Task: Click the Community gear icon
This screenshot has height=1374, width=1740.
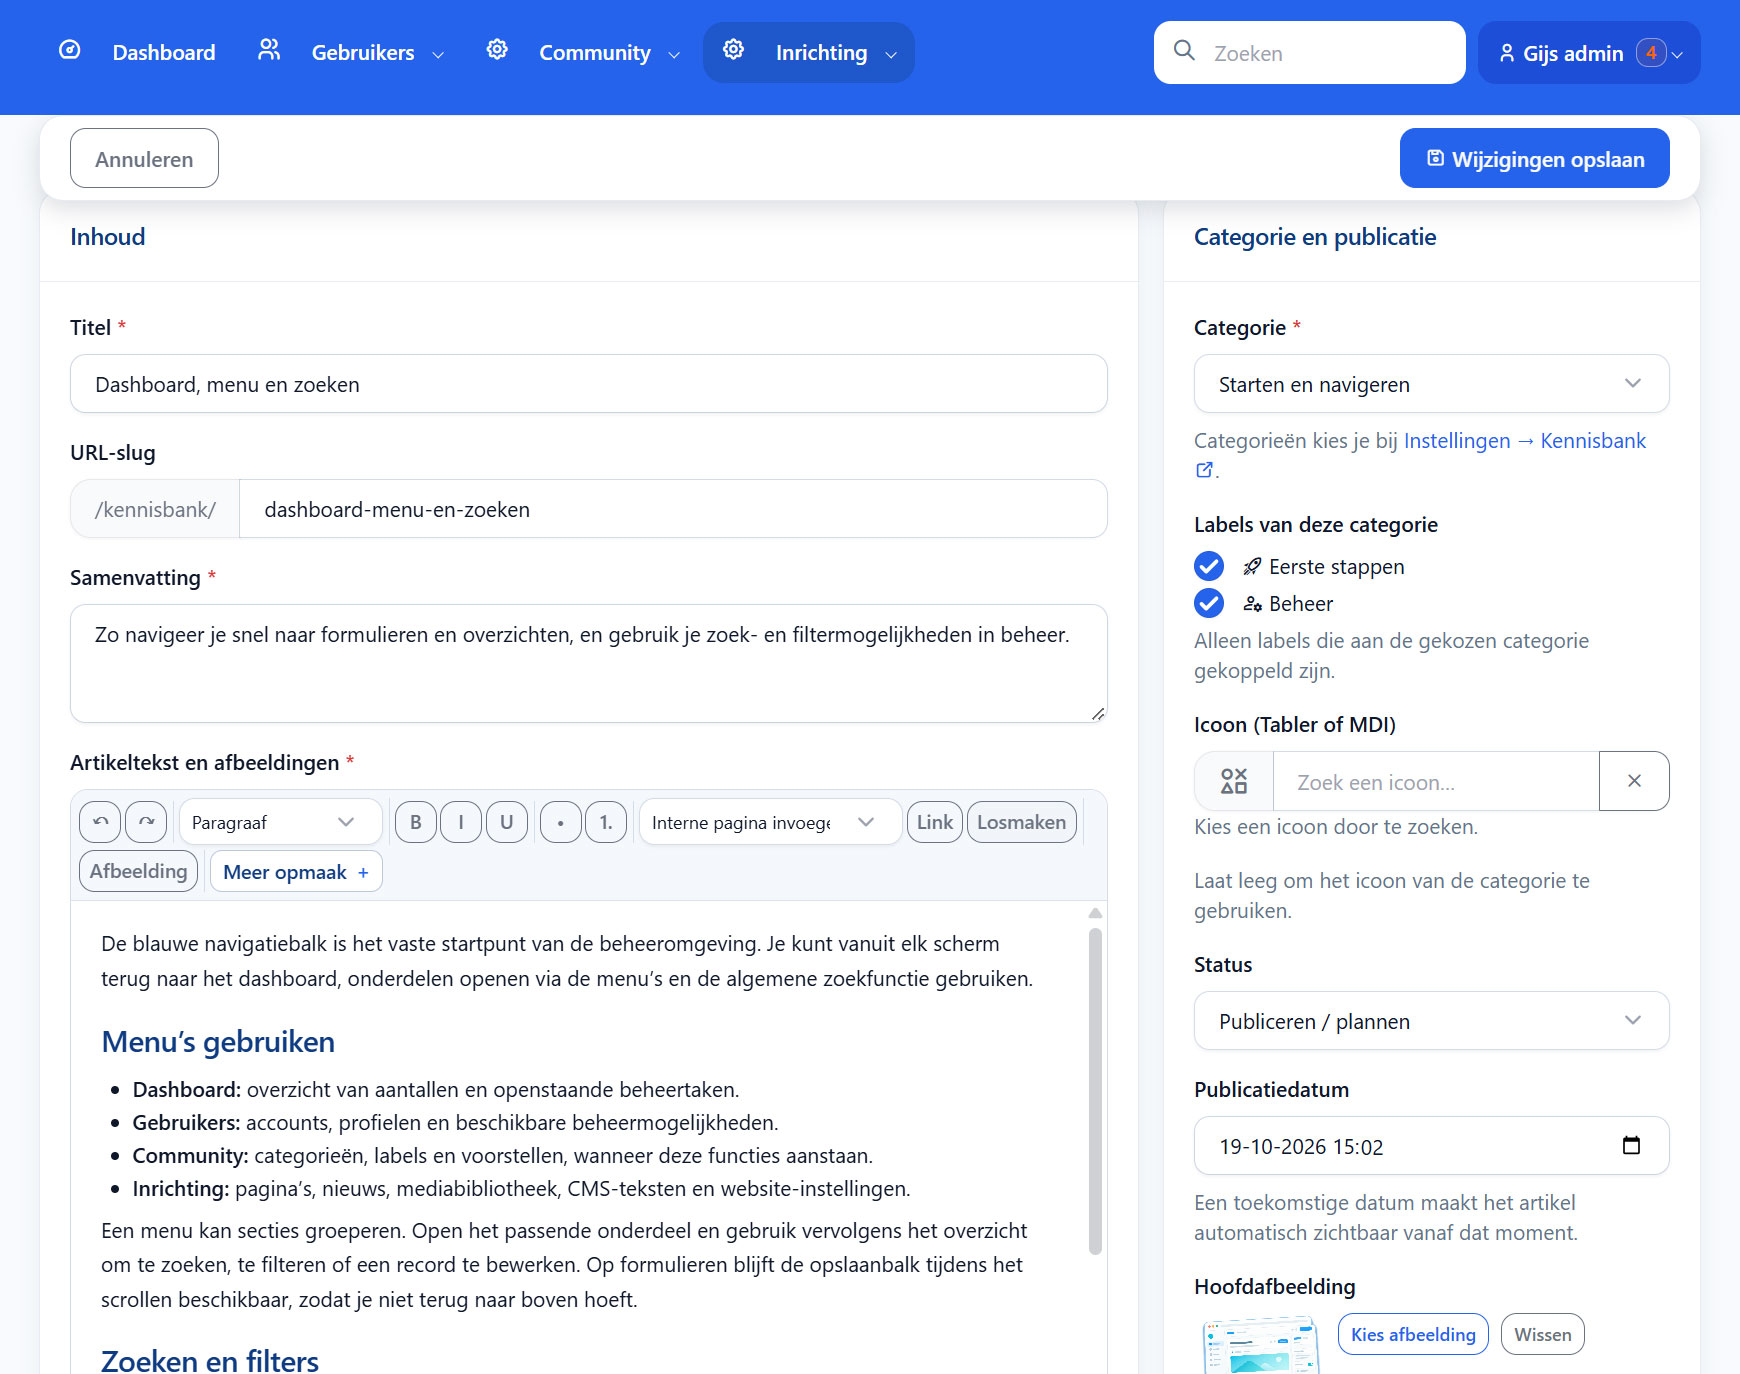Action: tap(497, 50)
